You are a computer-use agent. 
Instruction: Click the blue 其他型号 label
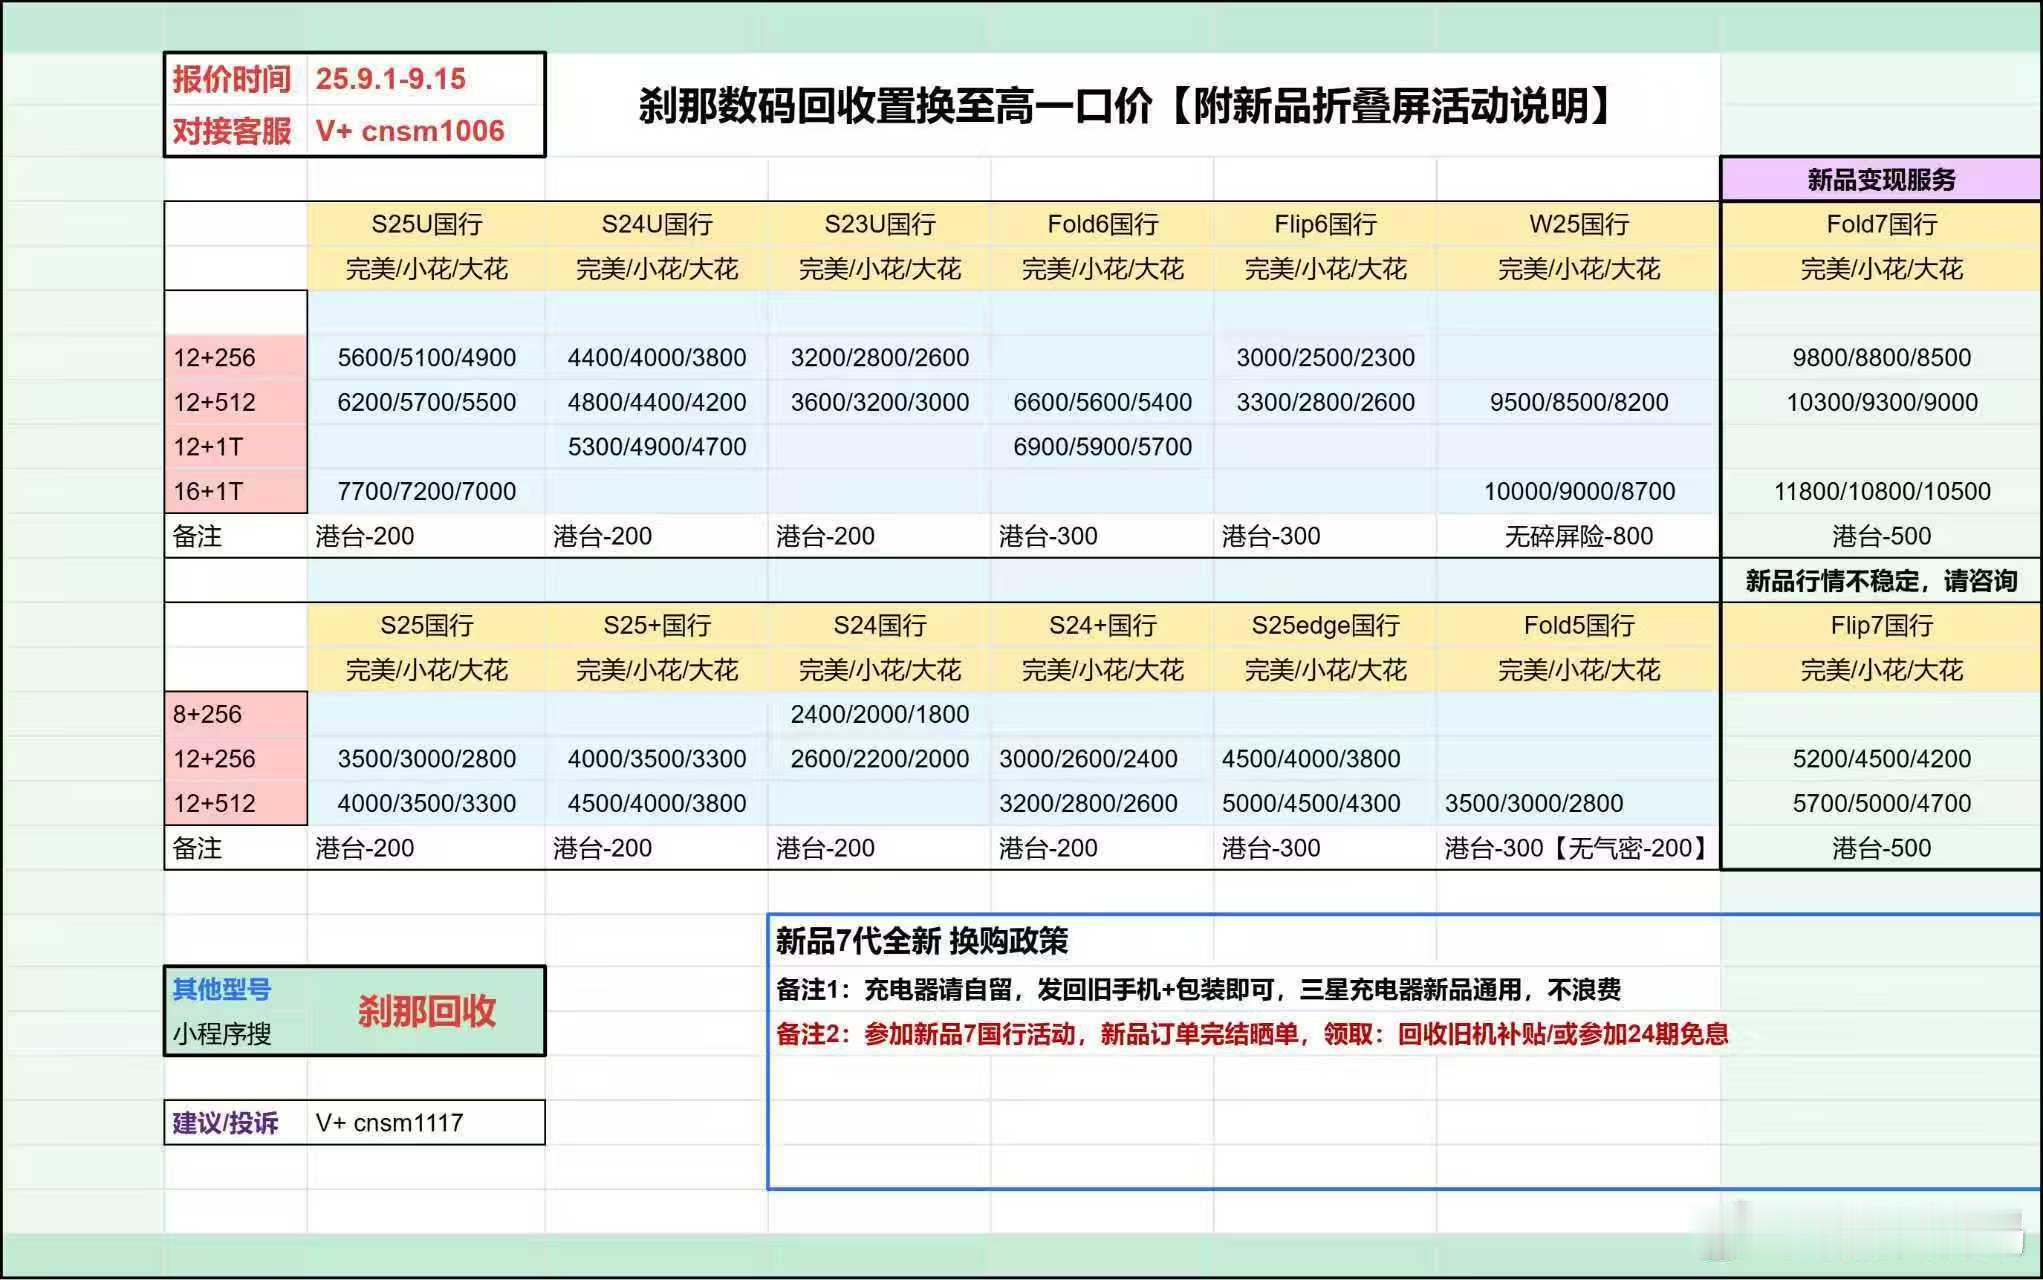222,989
